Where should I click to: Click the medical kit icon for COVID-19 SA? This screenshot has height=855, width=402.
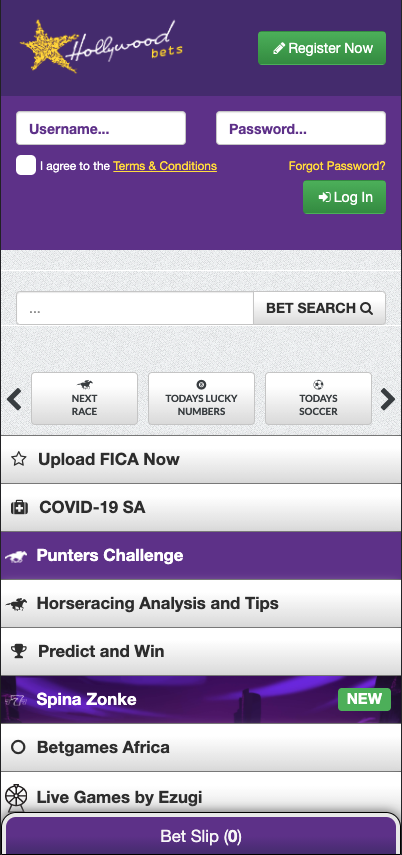click(x=19, y=508)
